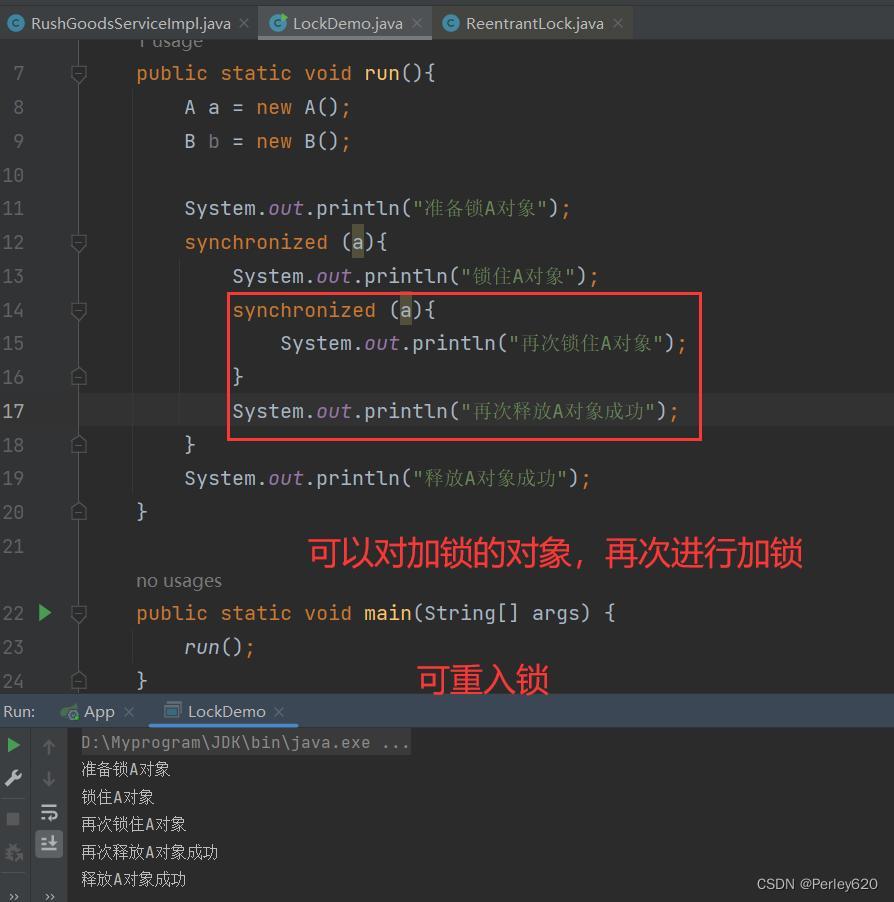This screenshot has width=894, height=902.
Task: Click the green run gutter icon at line 22
Action: pyautogui.click(x=45, y=613)
